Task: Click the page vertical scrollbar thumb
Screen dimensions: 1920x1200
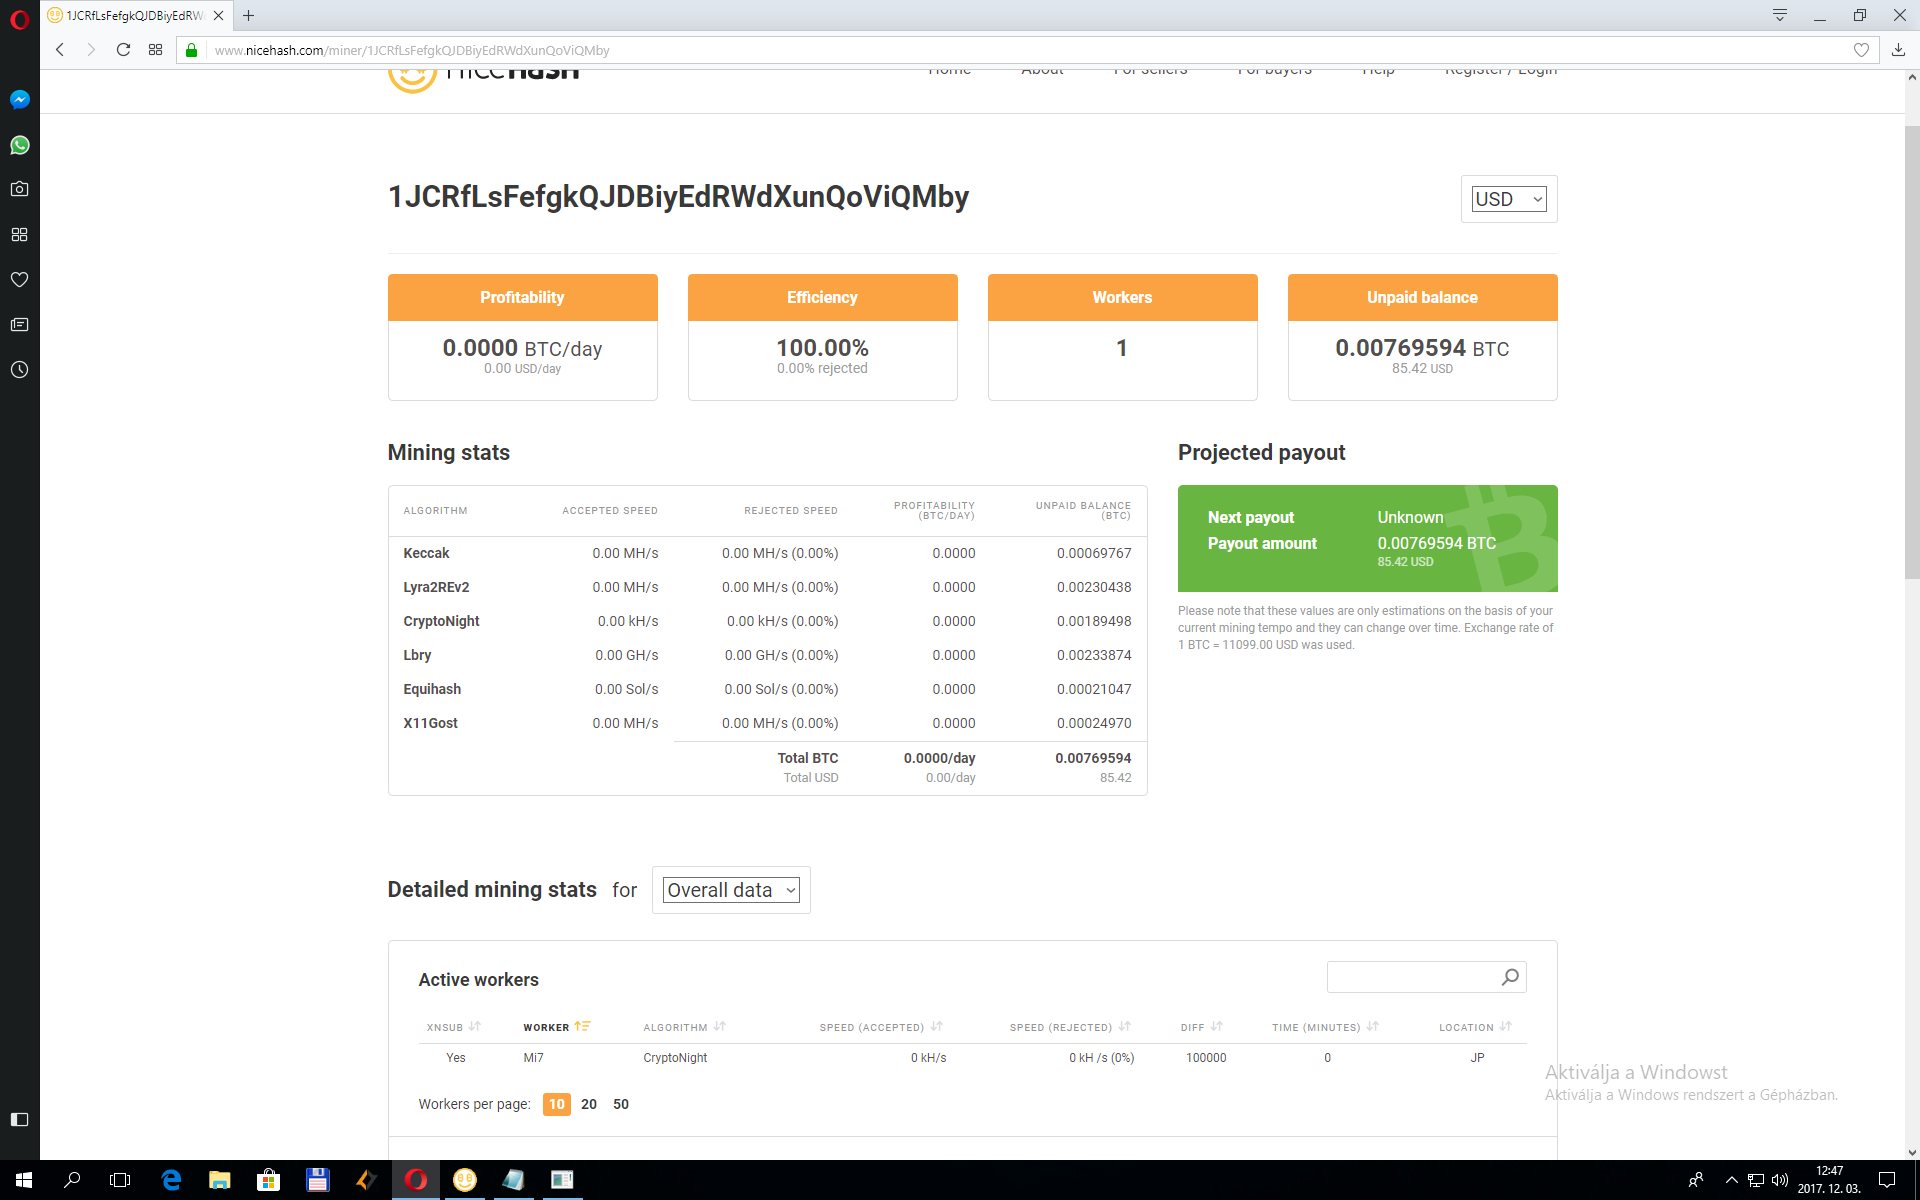Action: point(1911,350)
